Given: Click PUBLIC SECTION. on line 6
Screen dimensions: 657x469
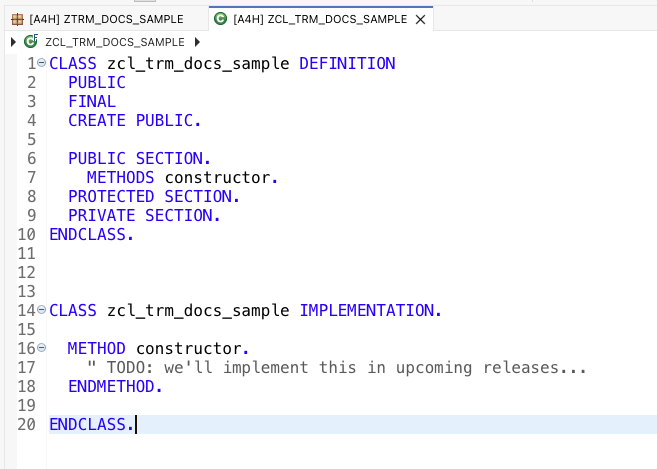Looking at the screenshot, I should click(x=139, y=158).
